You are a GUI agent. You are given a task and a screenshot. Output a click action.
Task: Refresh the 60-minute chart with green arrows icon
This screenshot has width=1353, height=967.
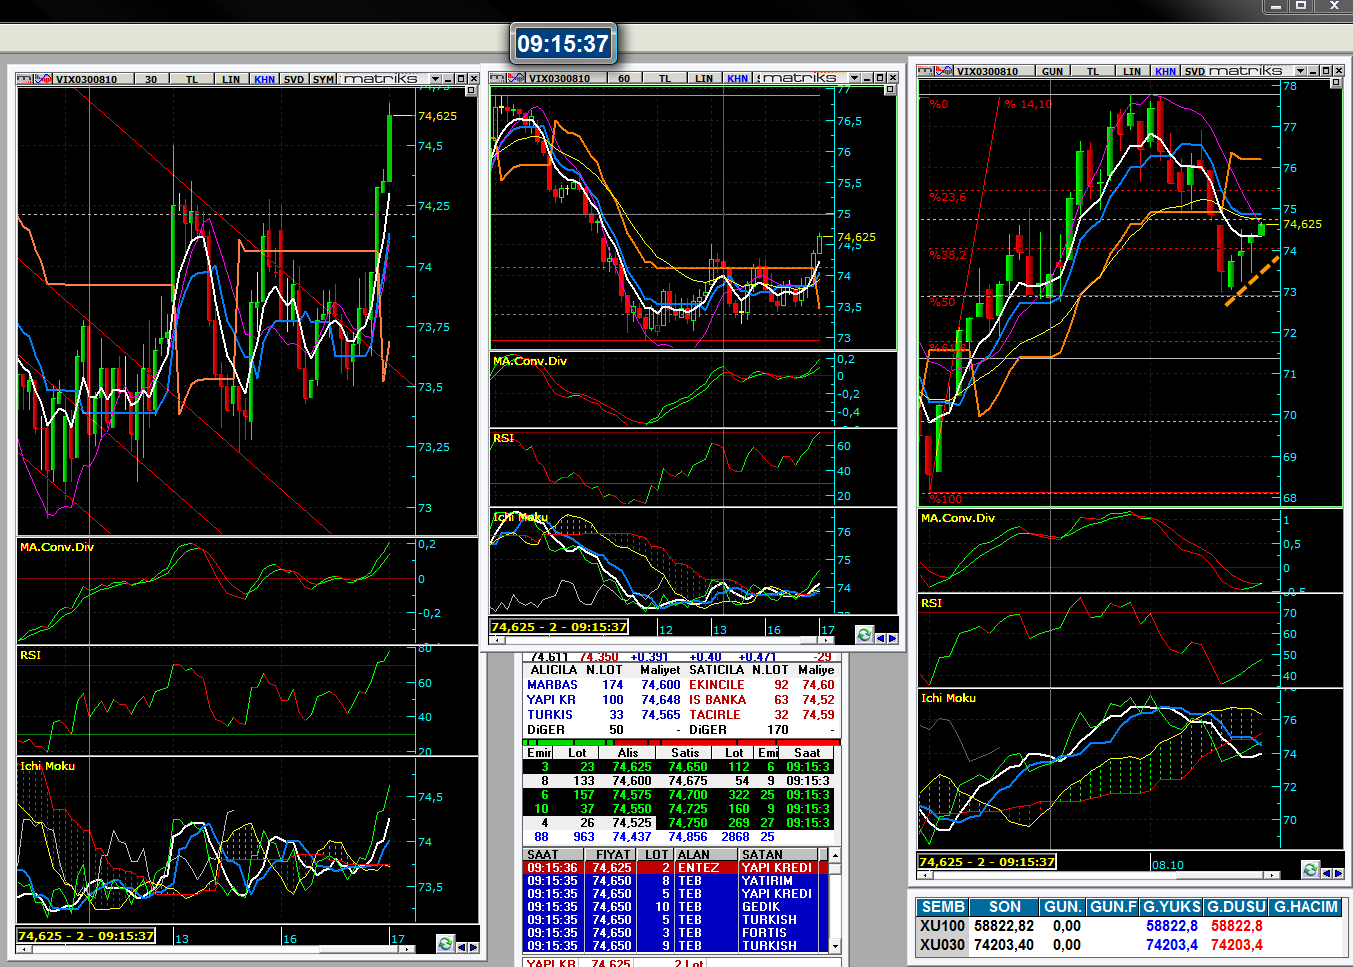click(864, 635)
